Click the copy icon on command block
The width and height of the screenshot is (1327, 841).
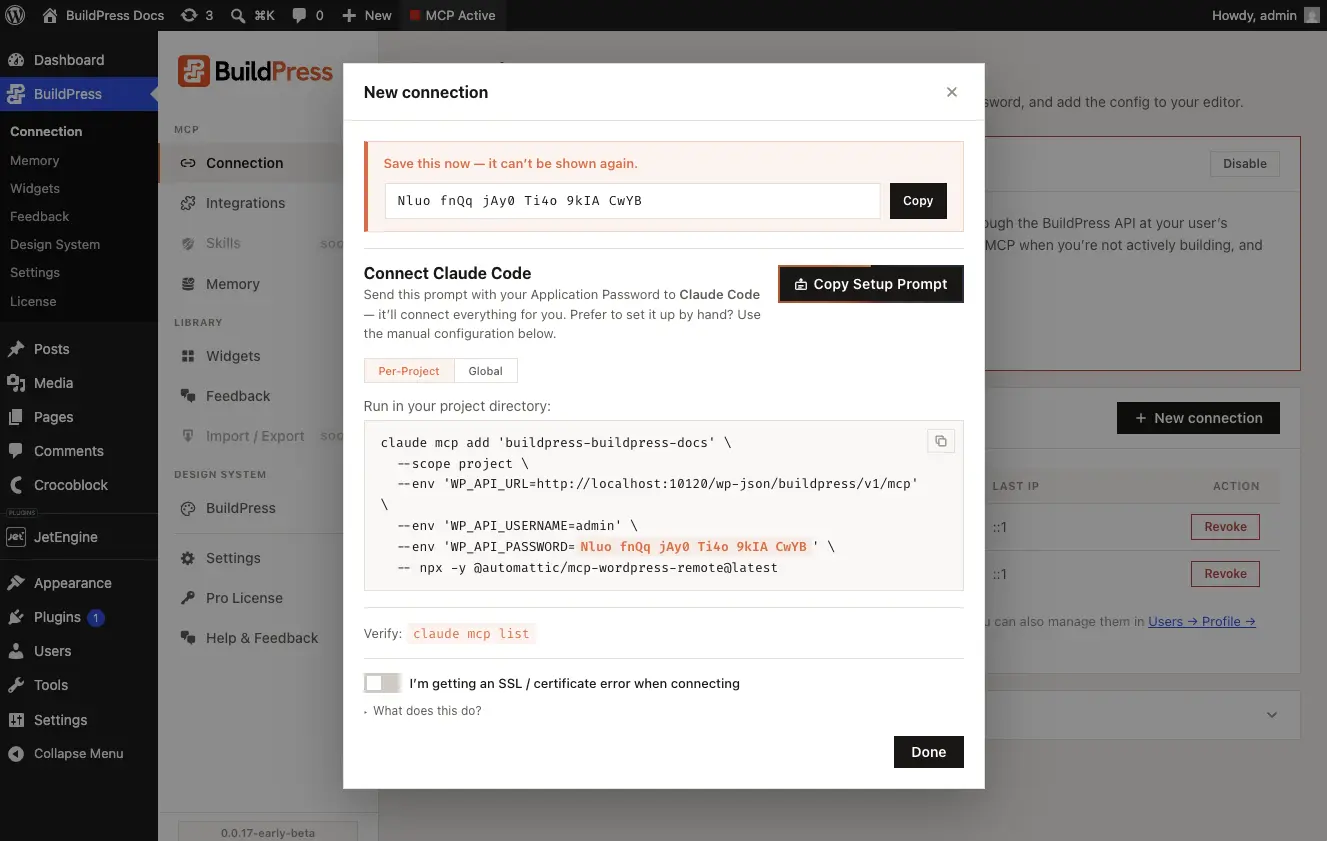[940, 441]
